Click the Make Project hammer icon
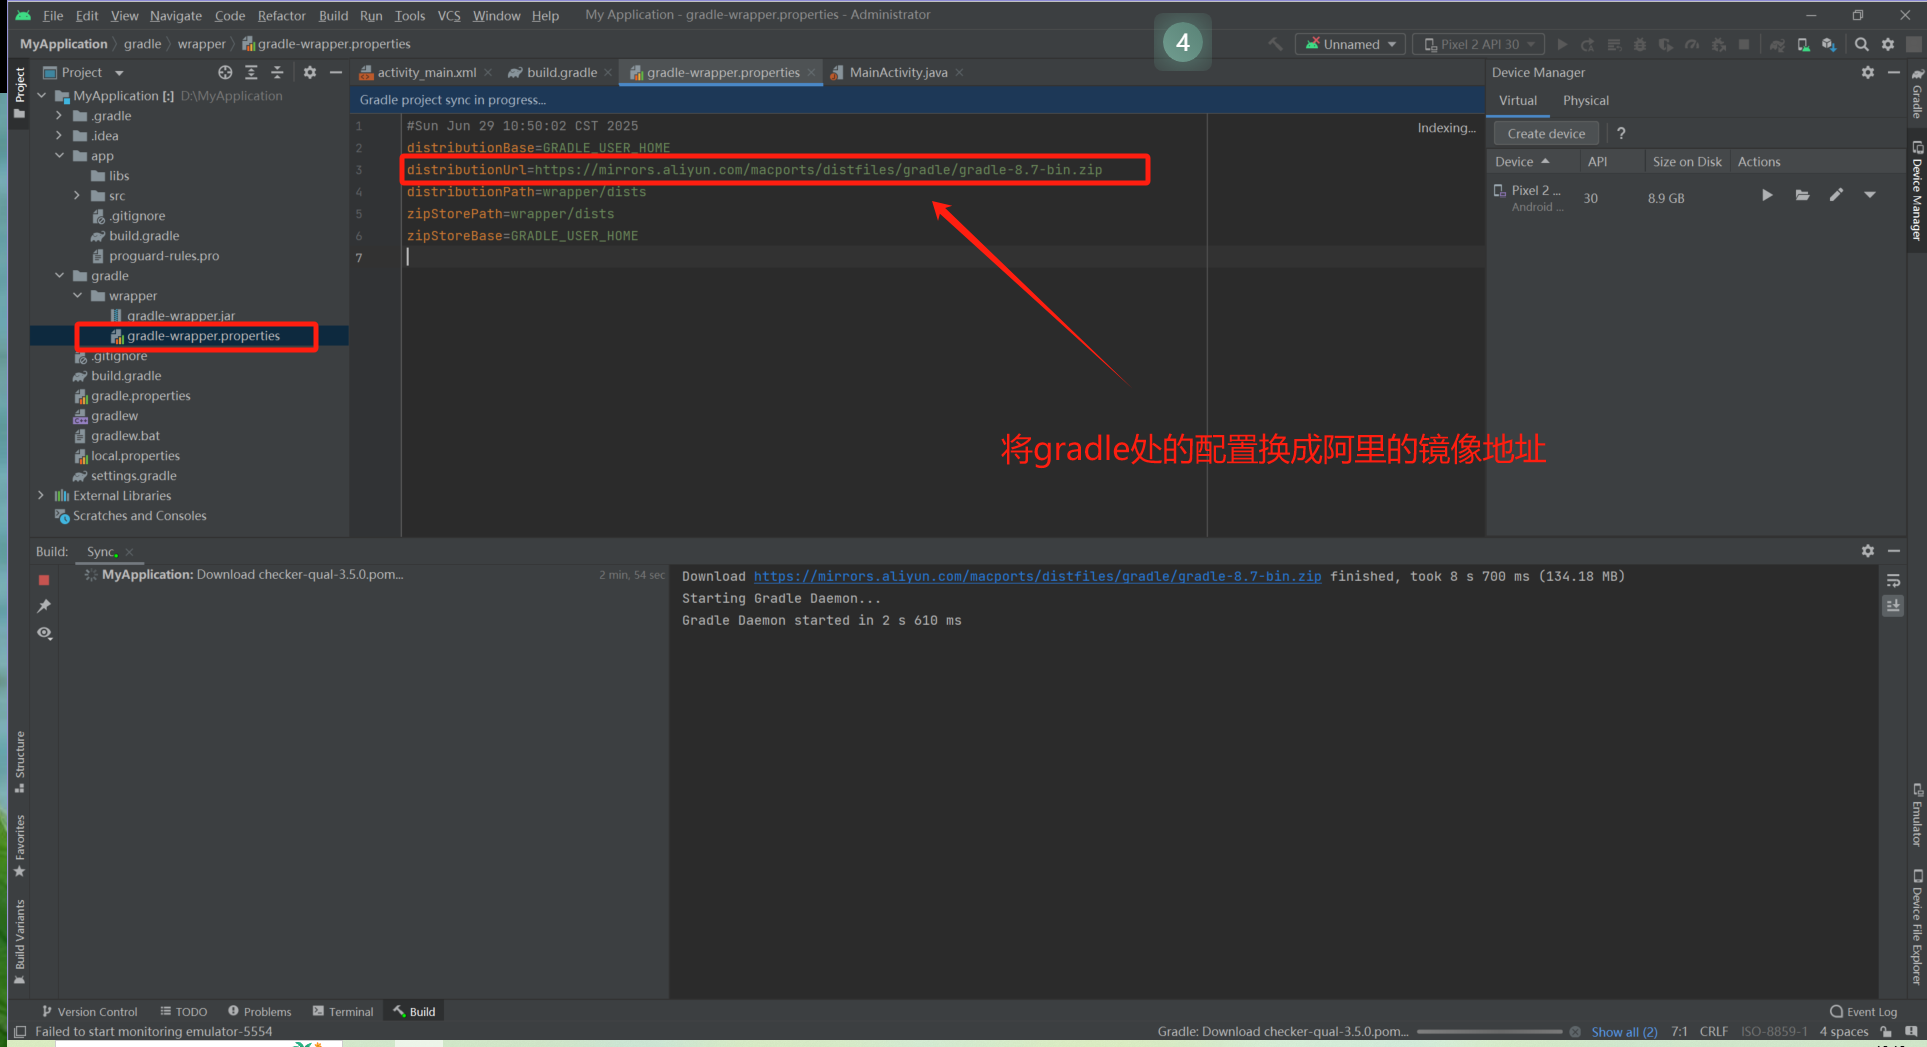The image size is (1927, 1047). click(1275, 44)
